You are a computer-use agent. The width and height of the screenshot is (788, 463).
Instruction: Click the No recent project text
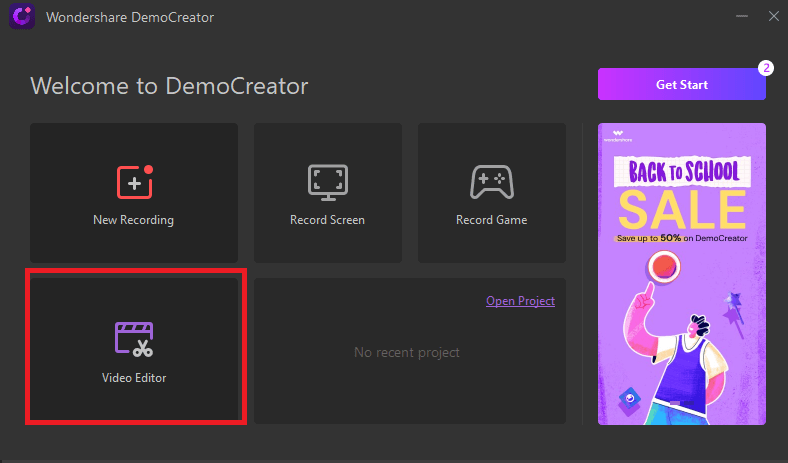click(x=407, y=352)
